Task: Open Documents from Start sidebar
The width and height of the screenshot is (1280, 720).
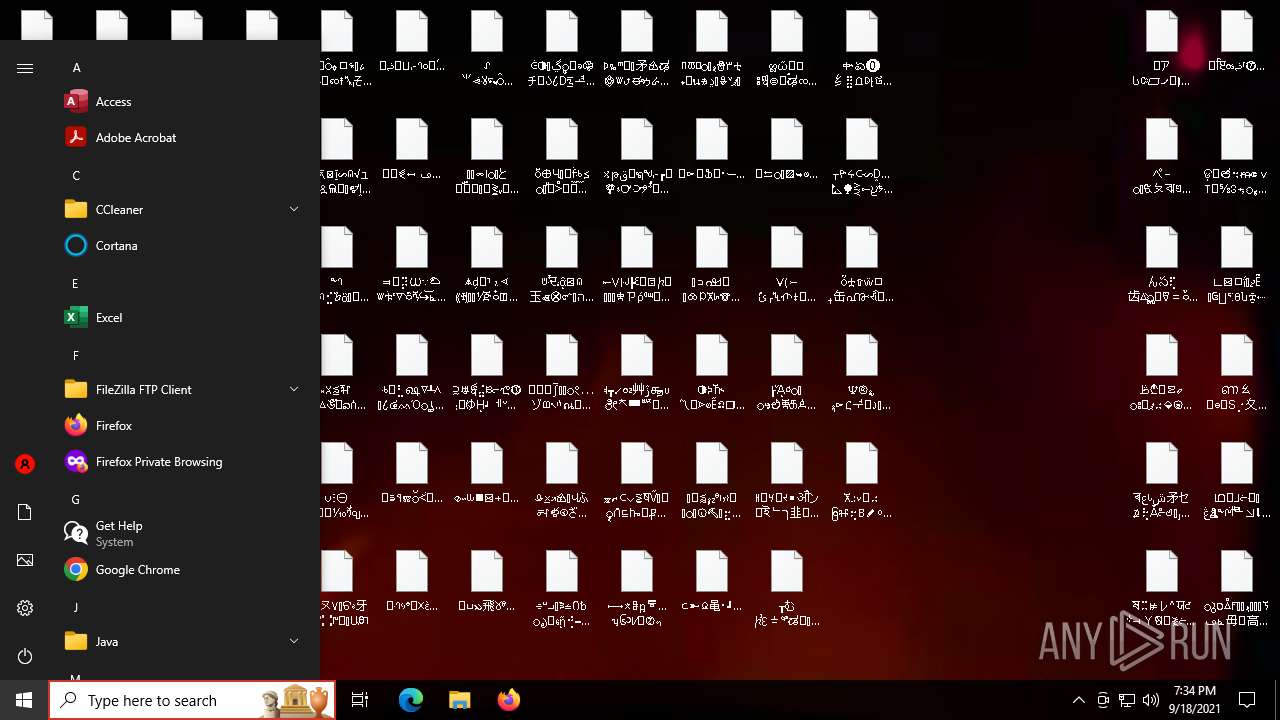Action: point(25,512)
